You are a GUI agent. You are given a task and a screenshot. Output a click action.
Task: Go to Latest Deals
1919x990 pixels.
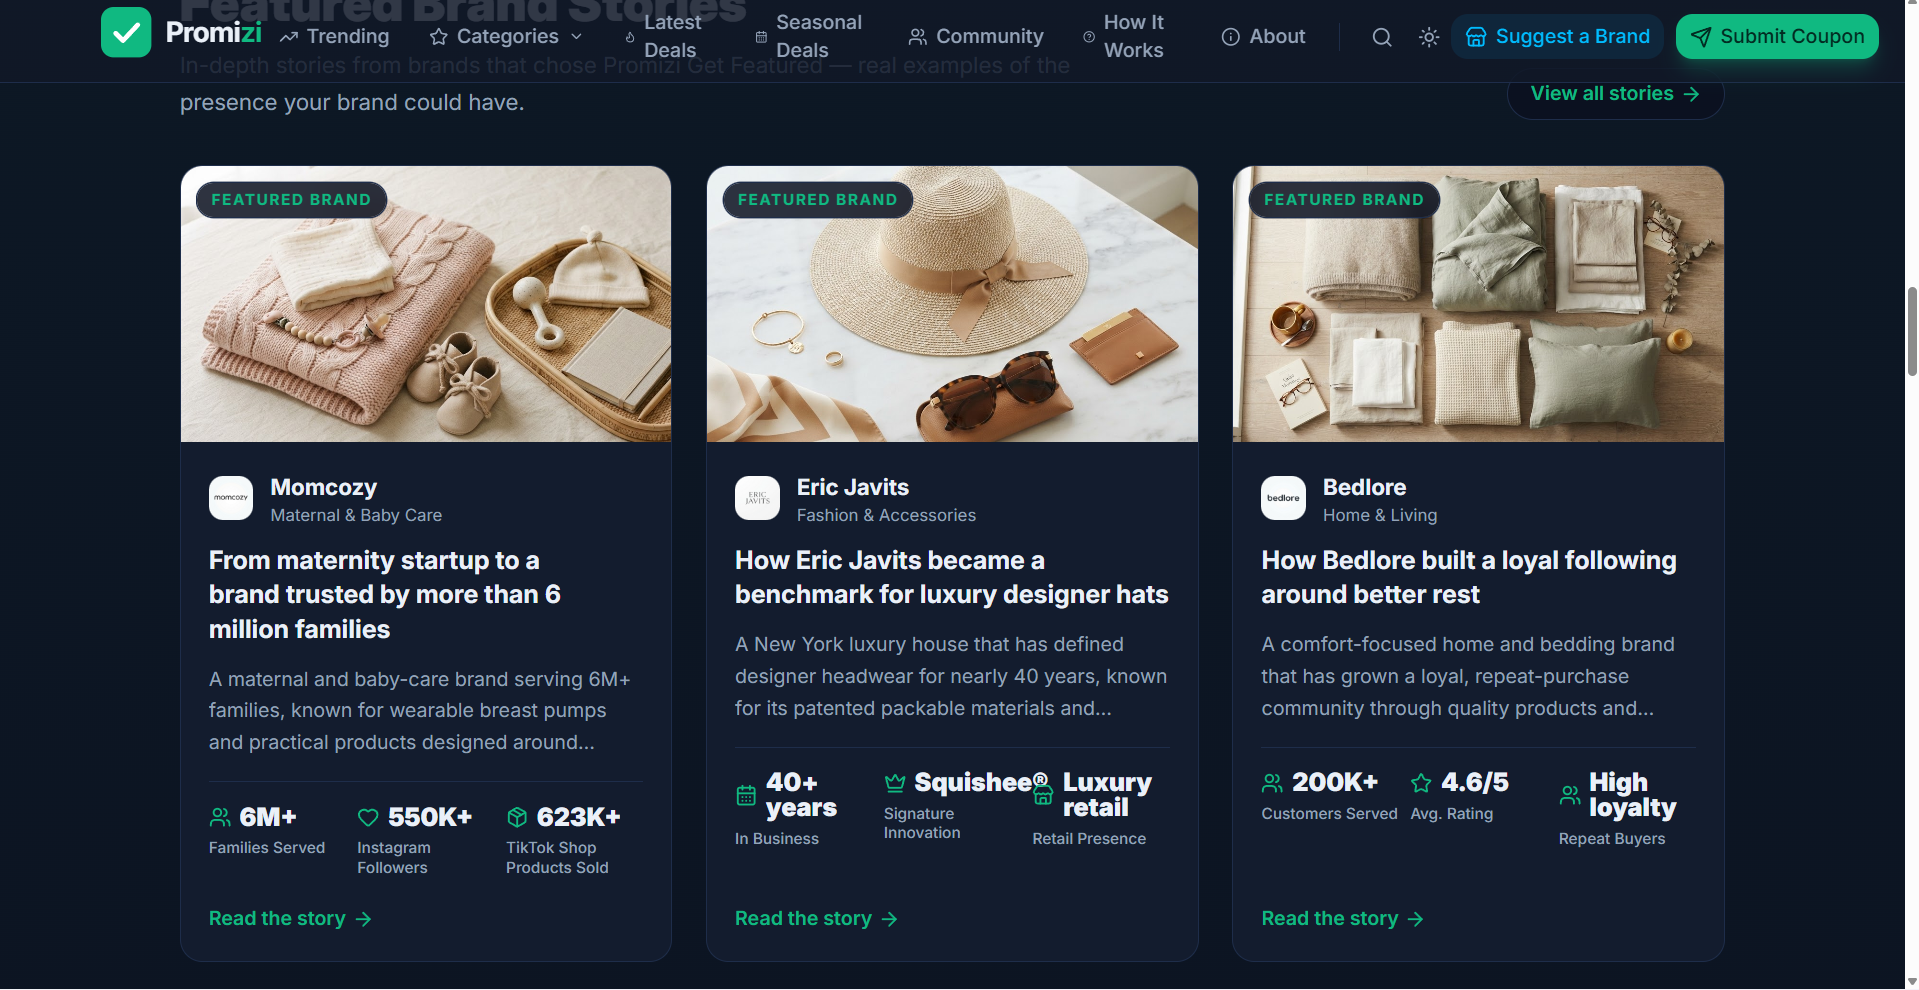(x=660, y=36)
